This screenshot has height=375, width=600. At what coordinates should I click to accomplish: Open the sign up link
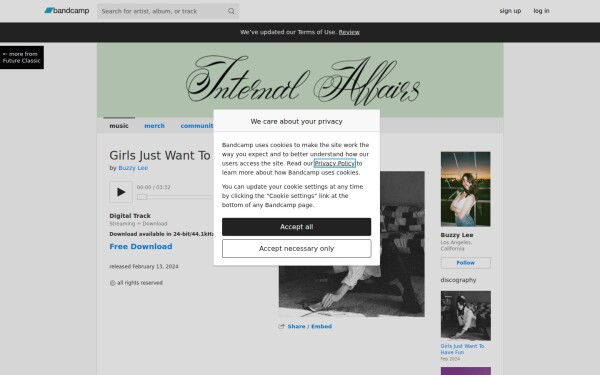pyautogui.click(x=510, y=11)
